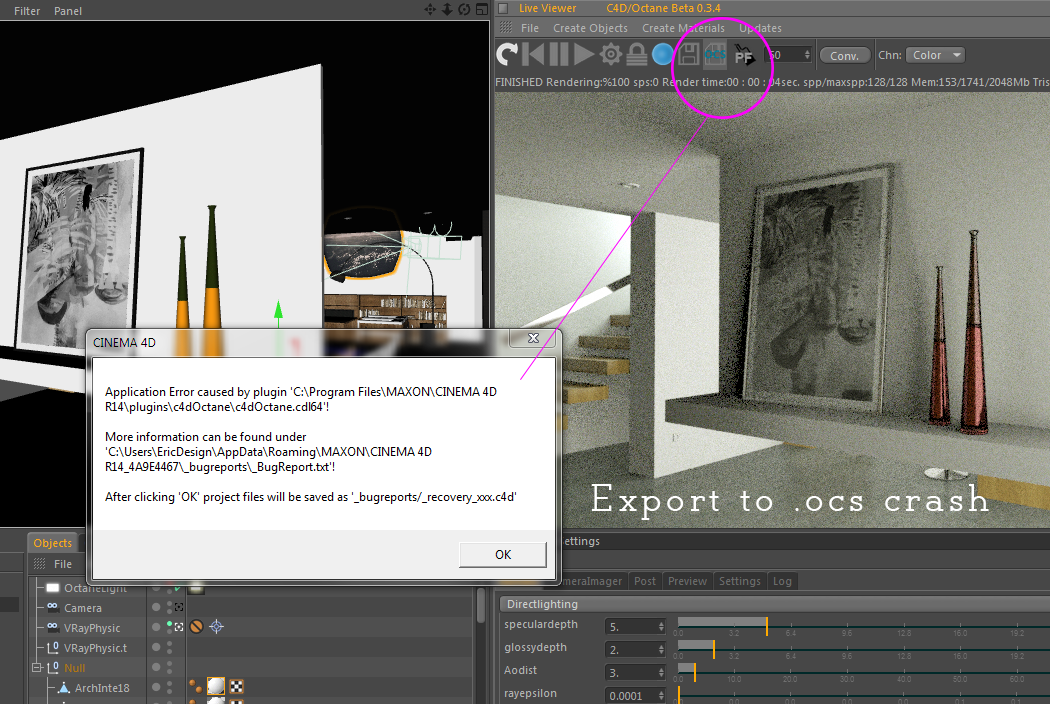
Task: Open the Objects manager File menu
Action: pos(63,564)
